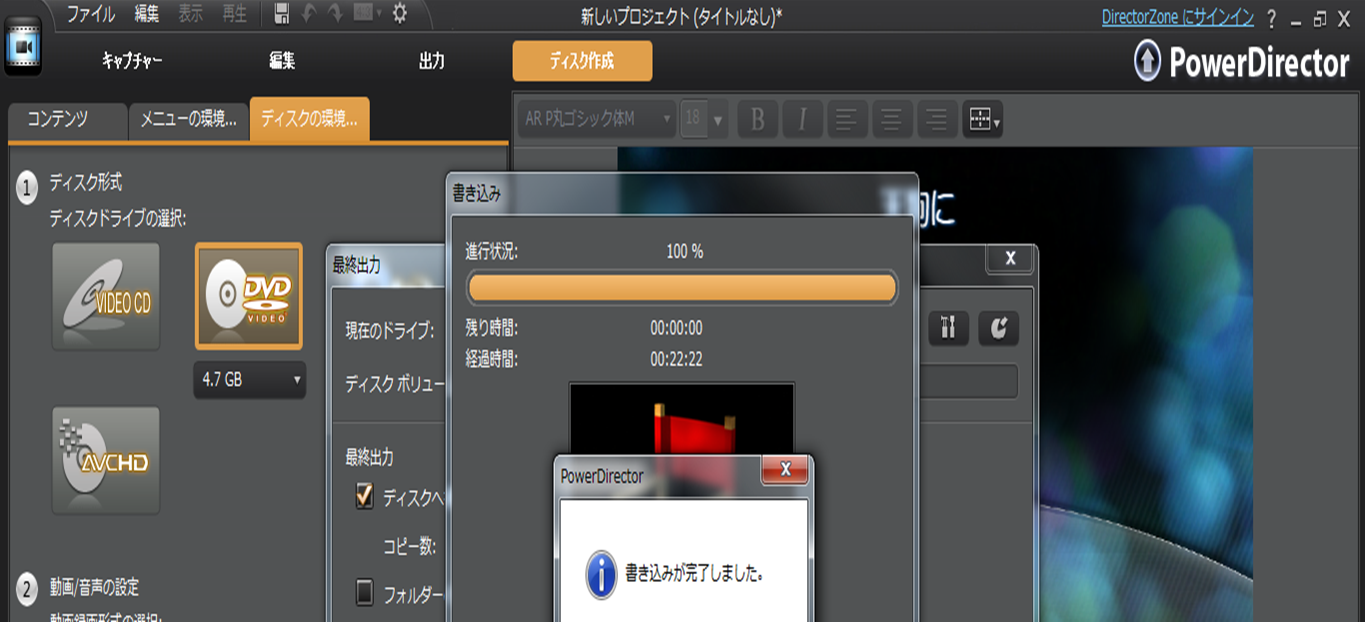Open the font size 18 dropdown
Screen dimensions: 1365x622
pyautogui.click(x=704, y=120)
